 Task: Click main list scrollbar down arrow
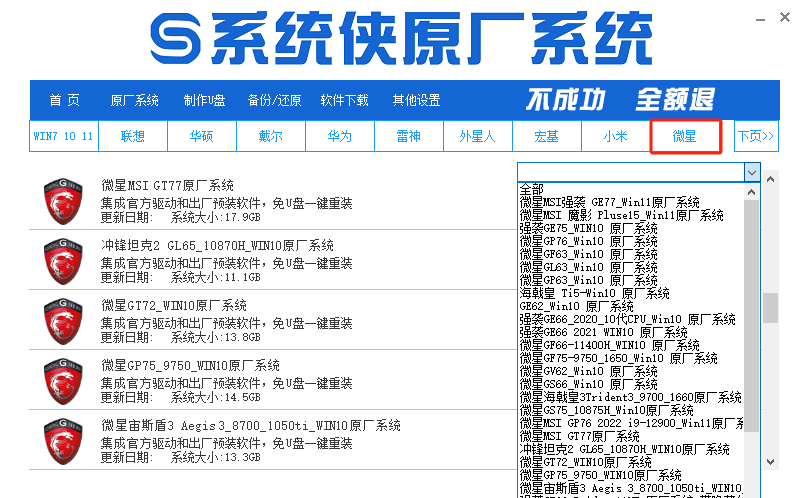coord(770,462)
